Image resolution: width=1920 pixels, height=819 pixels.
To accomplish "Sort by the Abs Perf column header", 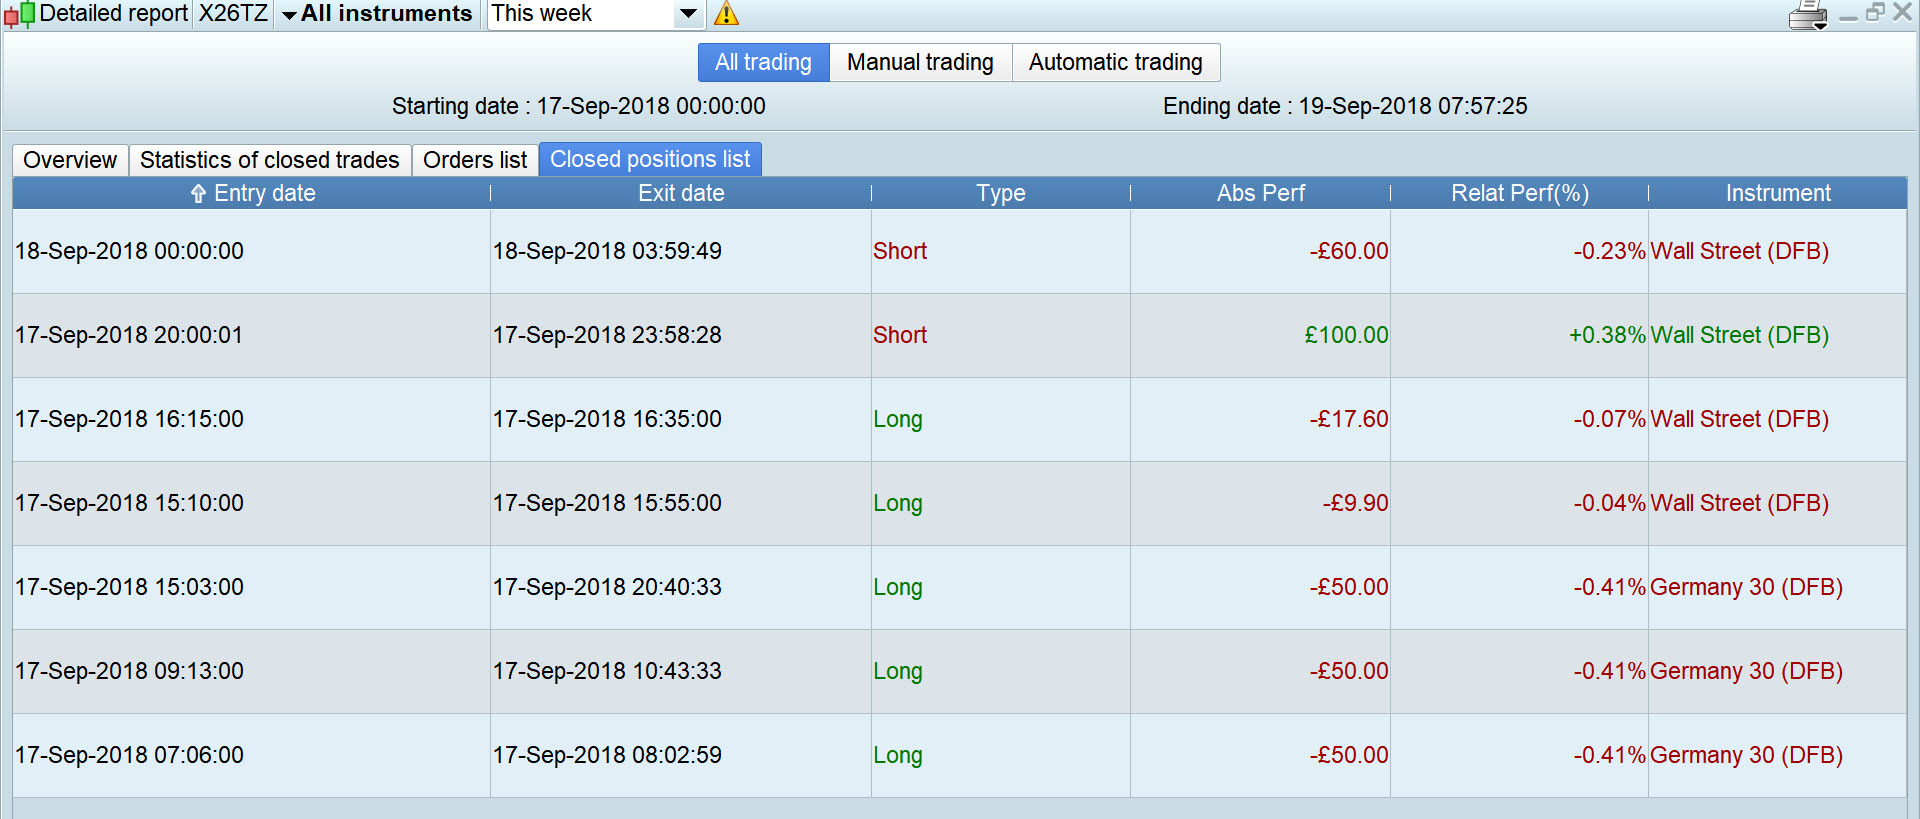I will (1260, 194).
